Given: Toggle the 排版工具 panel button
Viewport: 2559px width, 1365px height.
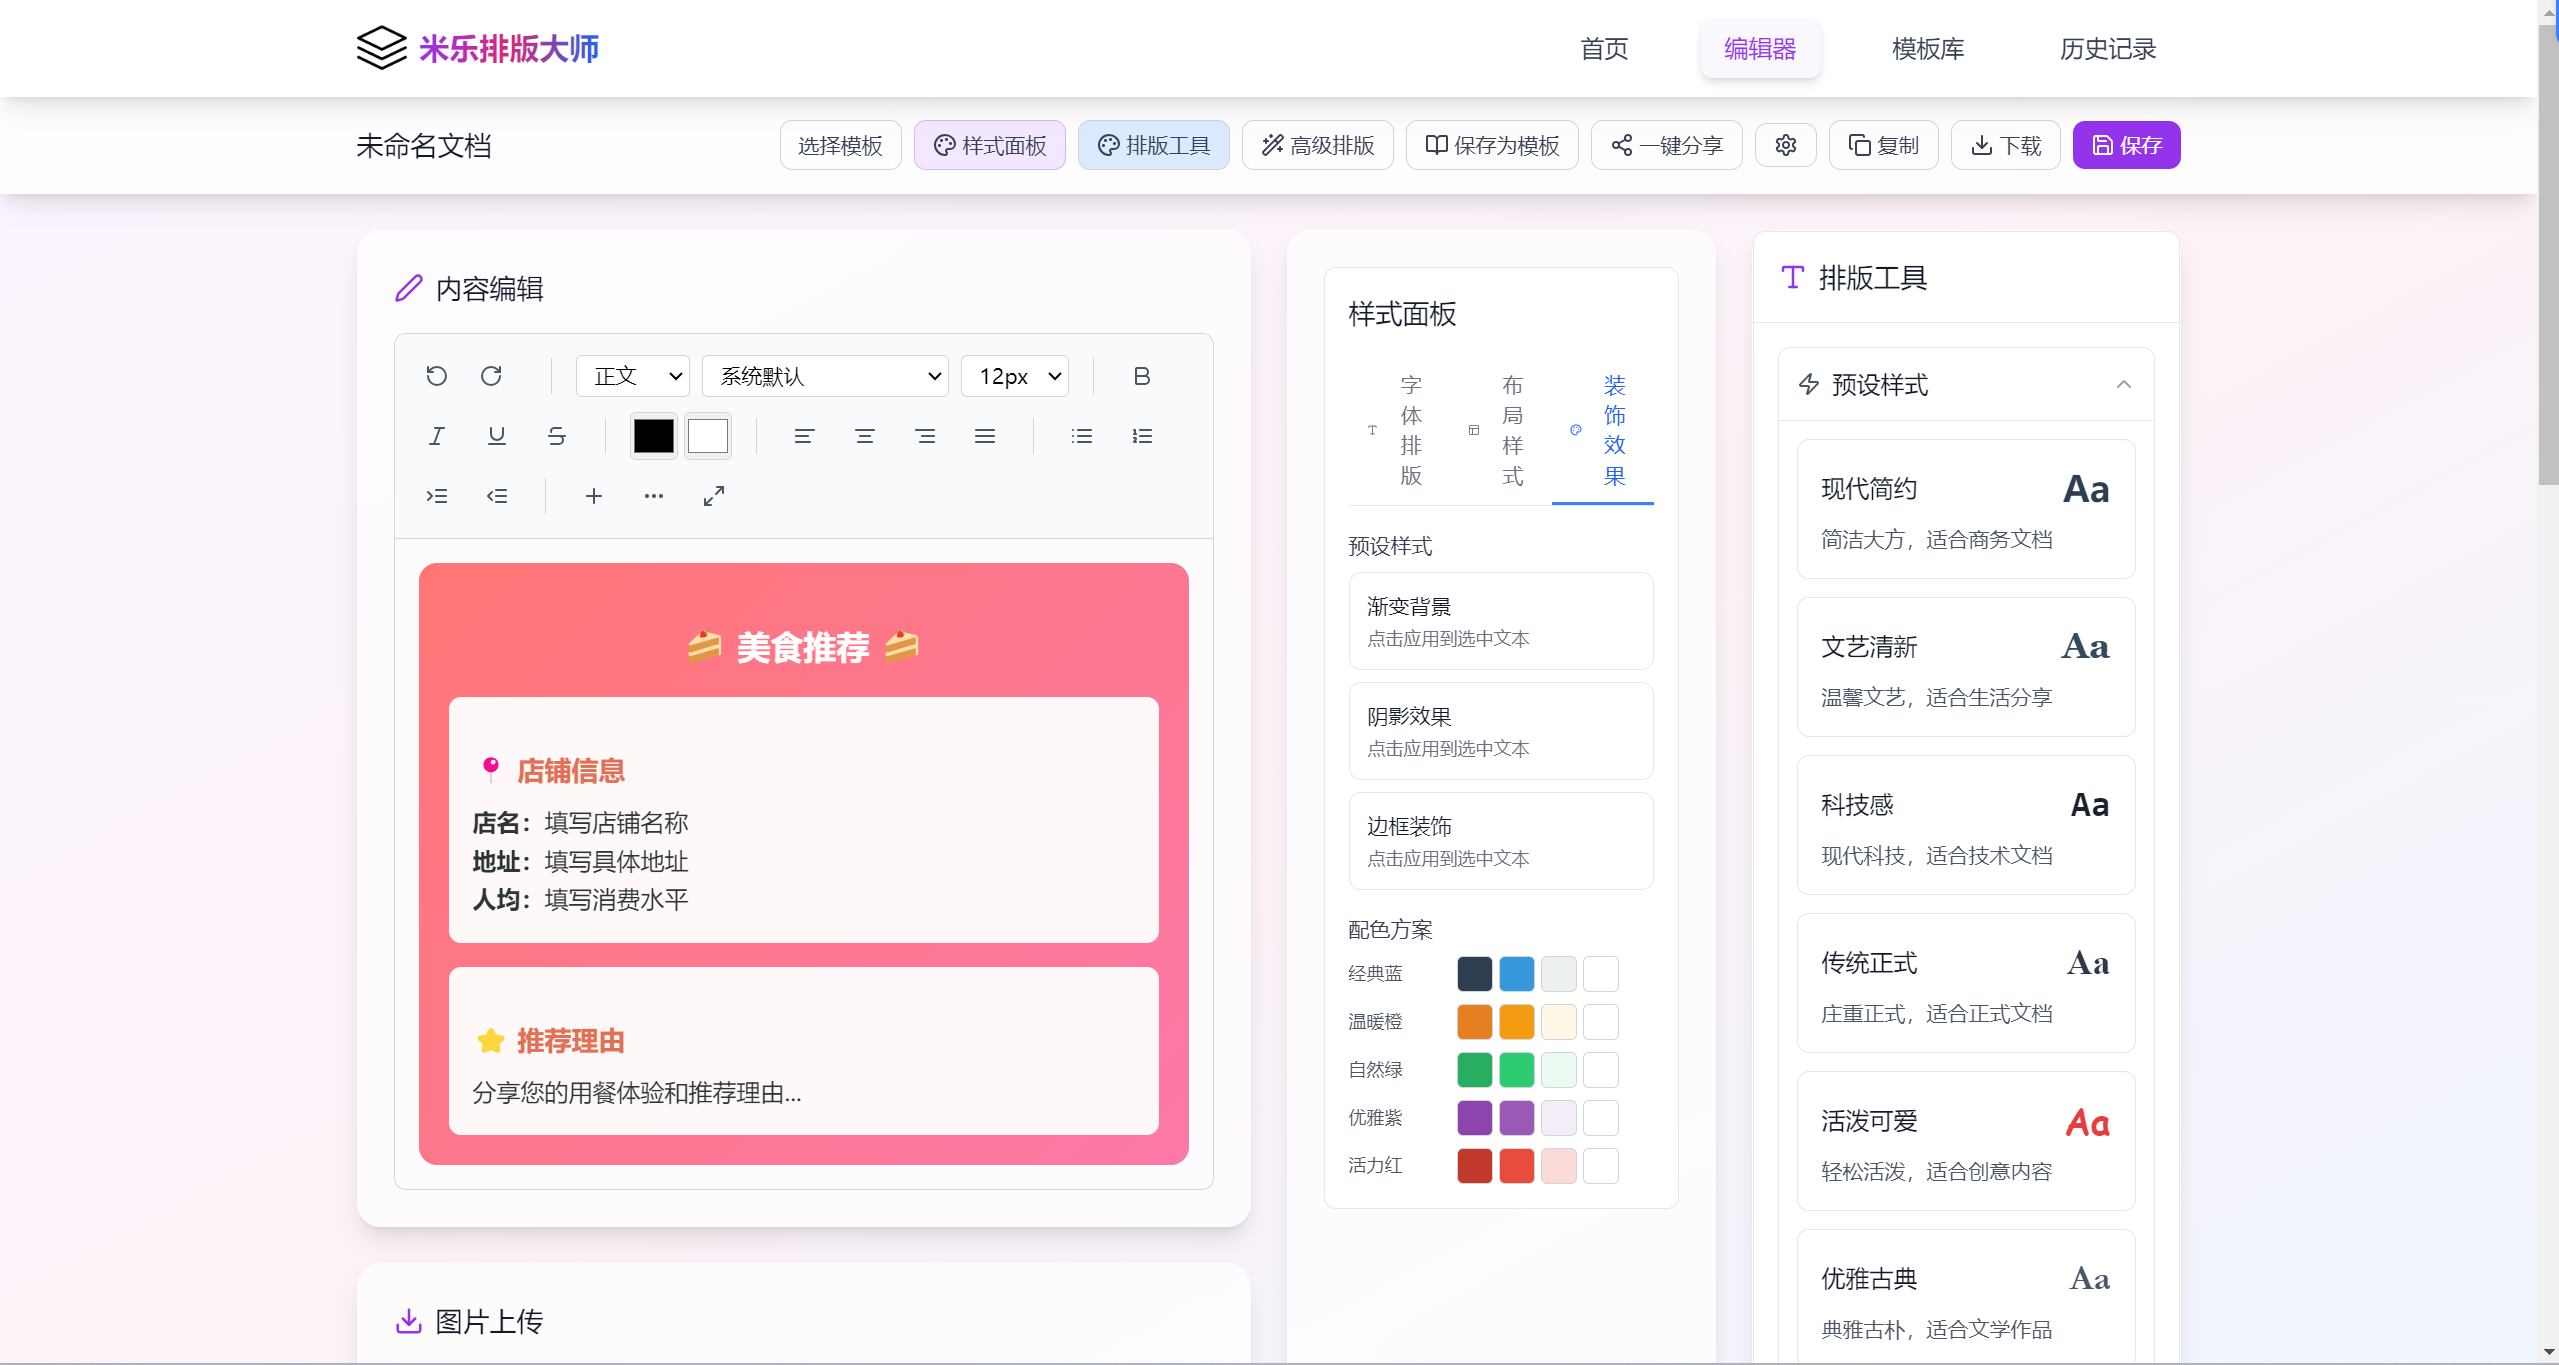Looking at the screenshot, I should click(1154, 145).
